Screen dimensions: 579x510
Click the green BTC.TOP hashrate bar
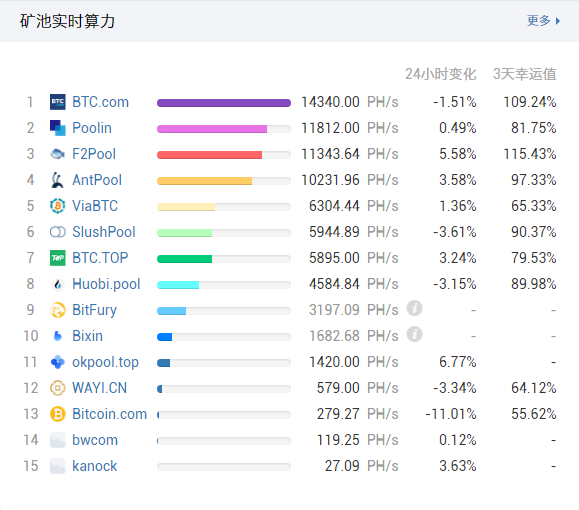tap(185, 259)
